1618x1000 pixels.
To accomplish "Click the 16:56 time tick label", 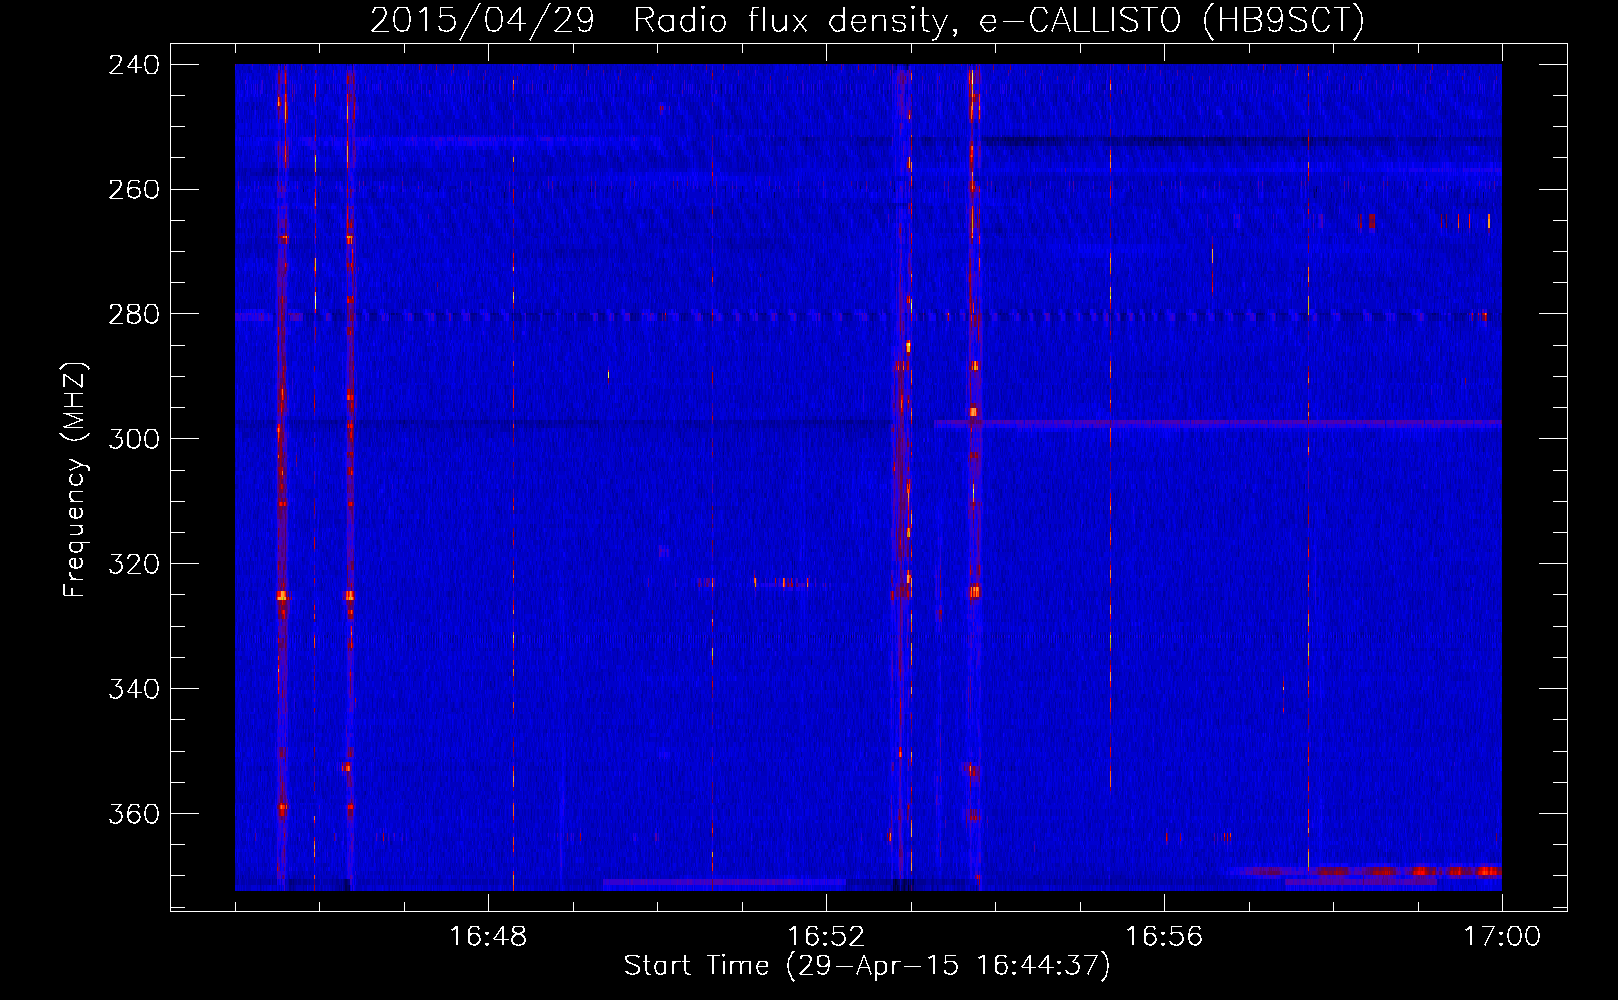I will pos(1164,937).
